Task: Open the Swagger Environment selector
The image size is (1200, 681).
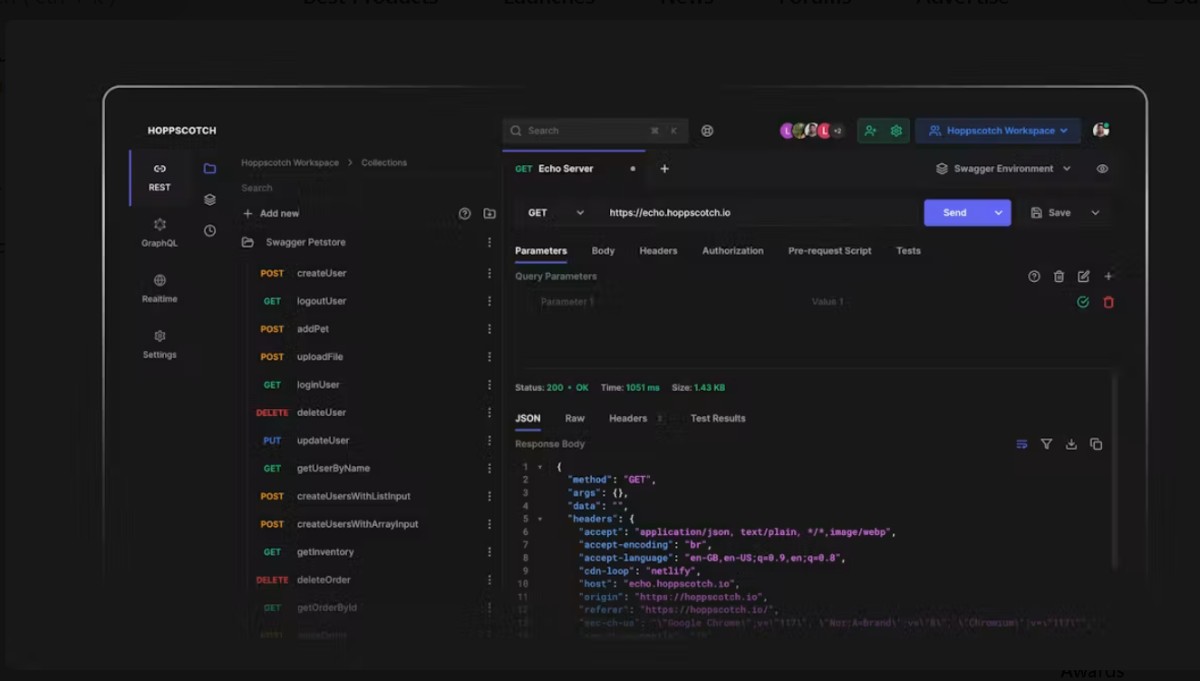Action: (1003, 169)
